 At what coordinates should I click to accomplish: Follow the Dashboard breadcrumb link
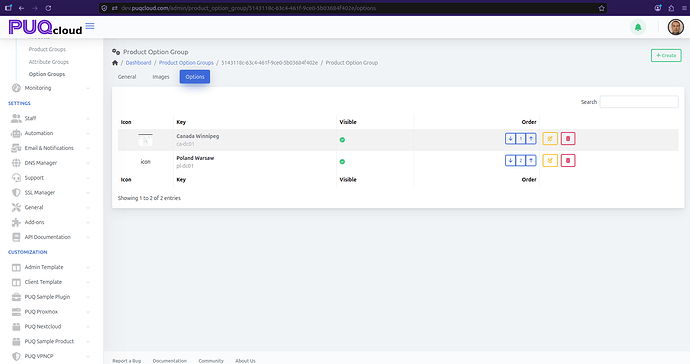point(138,63)
